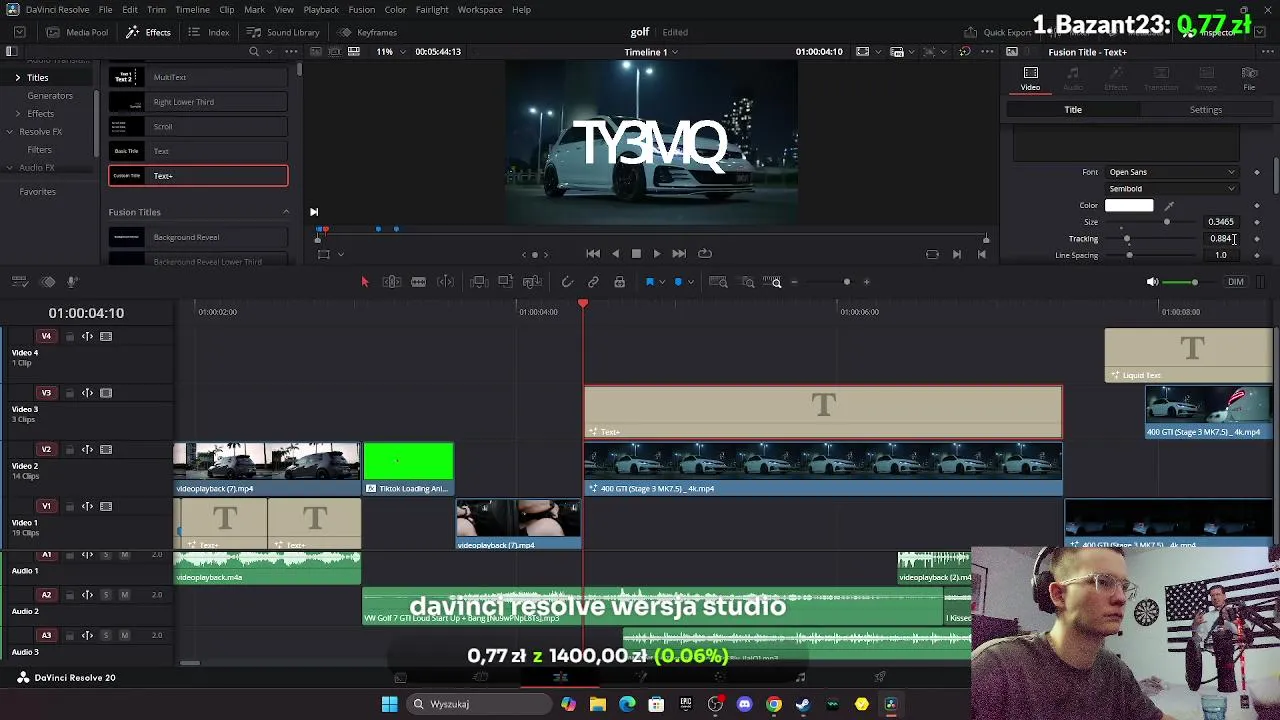Screen dimensions: 1280x720
Task: Select the arrow Selection mode tool
Action: (x=364, y=282)
